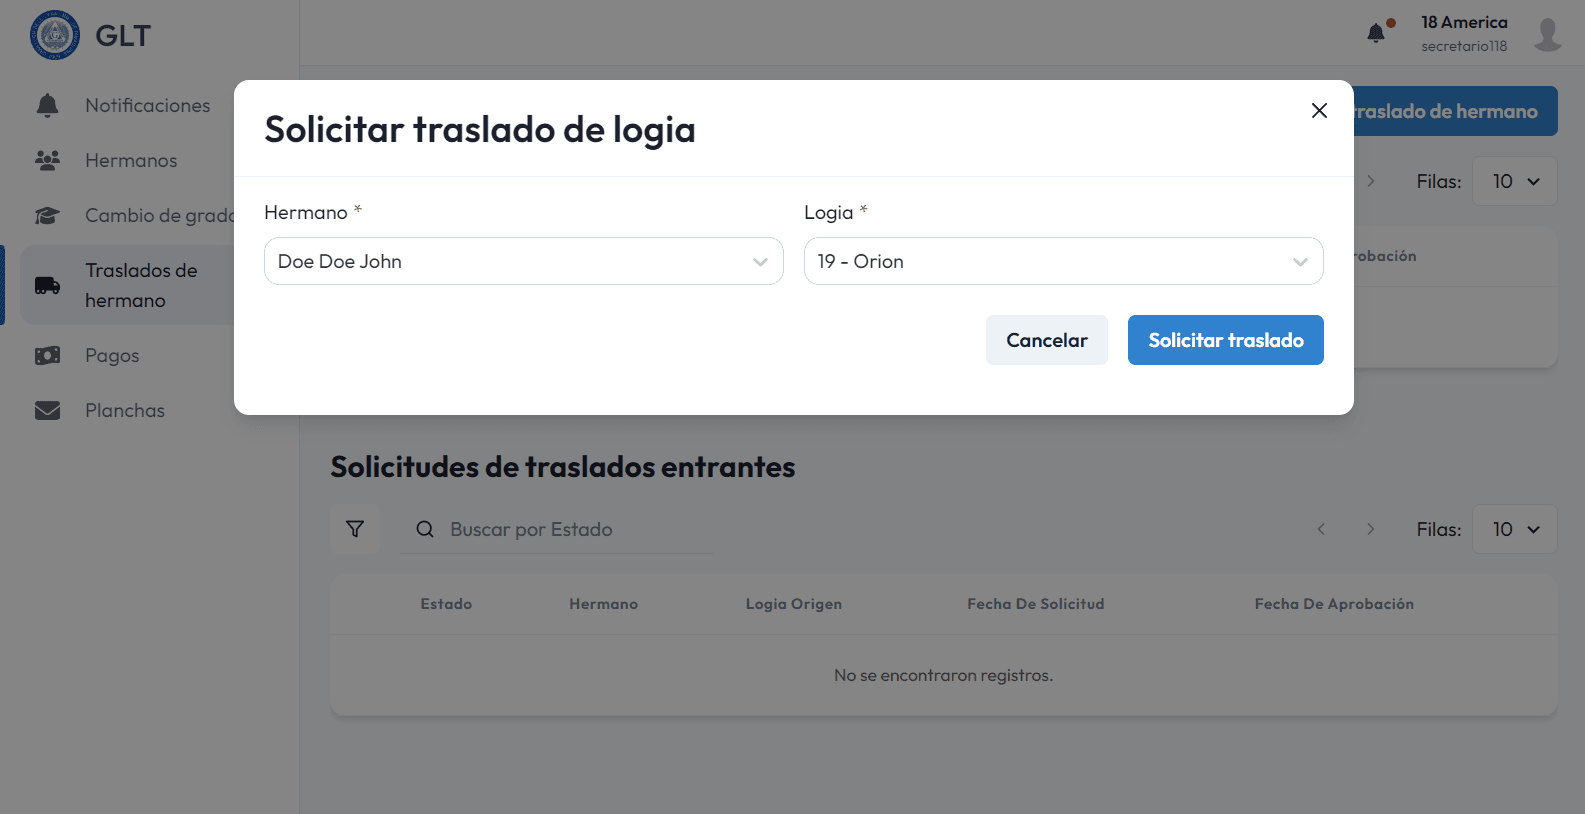Click the Pagos money icon
The width and height of the screenshot is (1585, 814).
pos(47,355)
